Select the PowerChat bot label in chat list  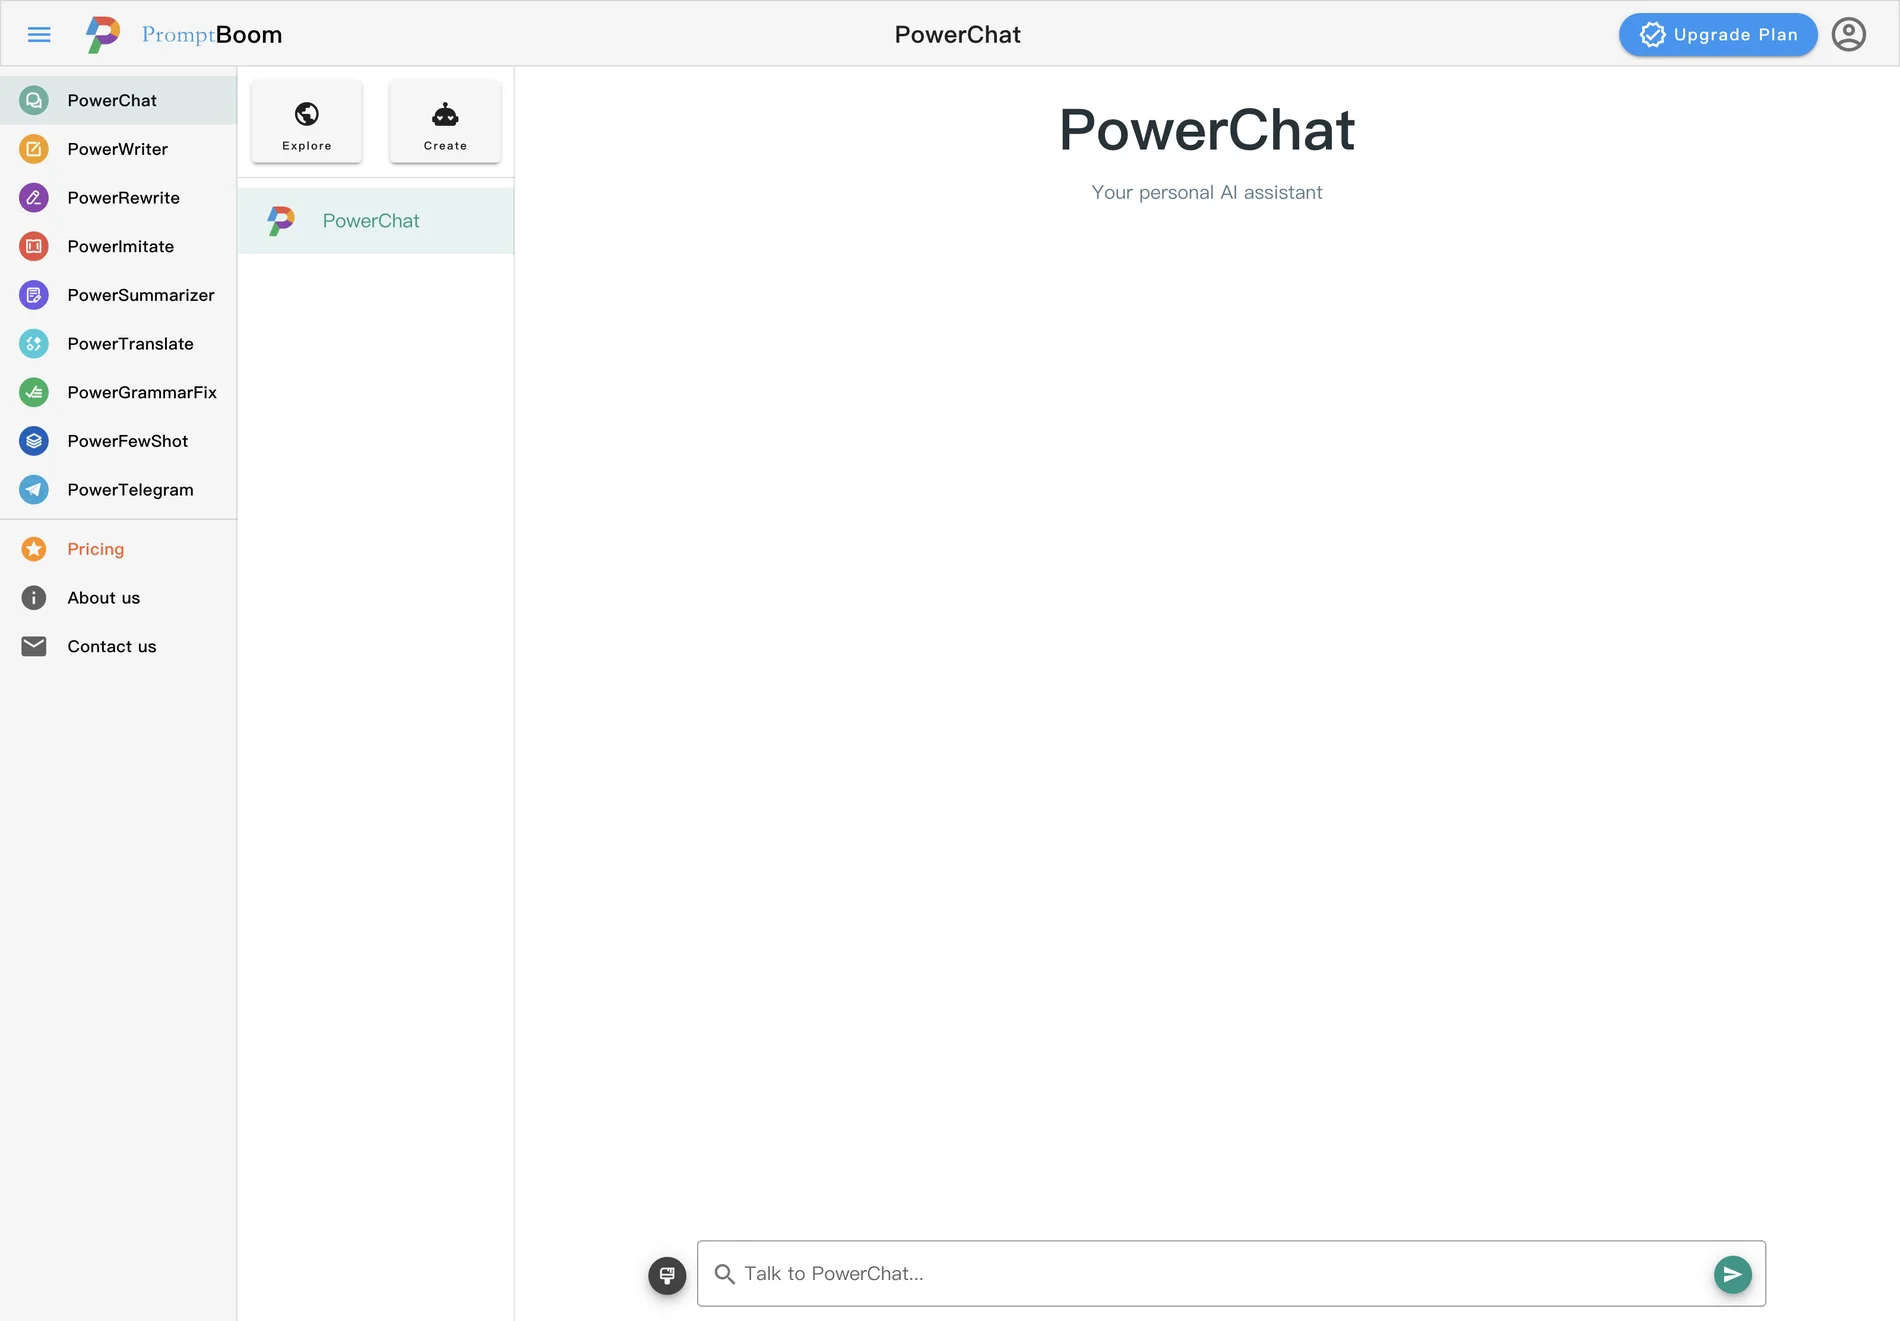(x=371, y=221)
